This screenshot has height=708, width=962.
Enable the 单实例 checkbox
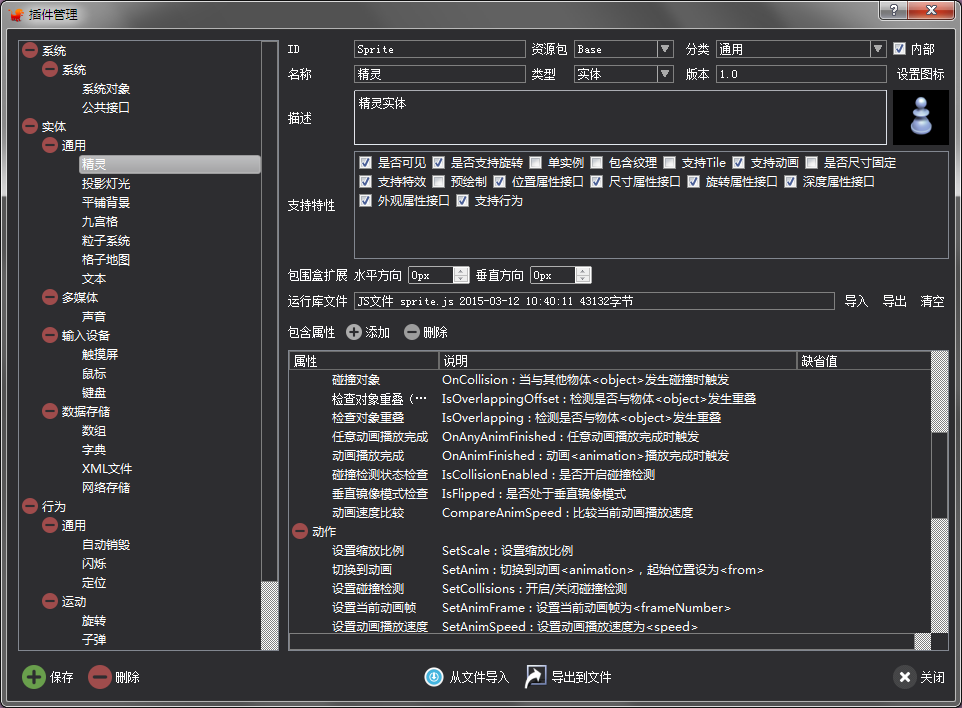point(536,162)
